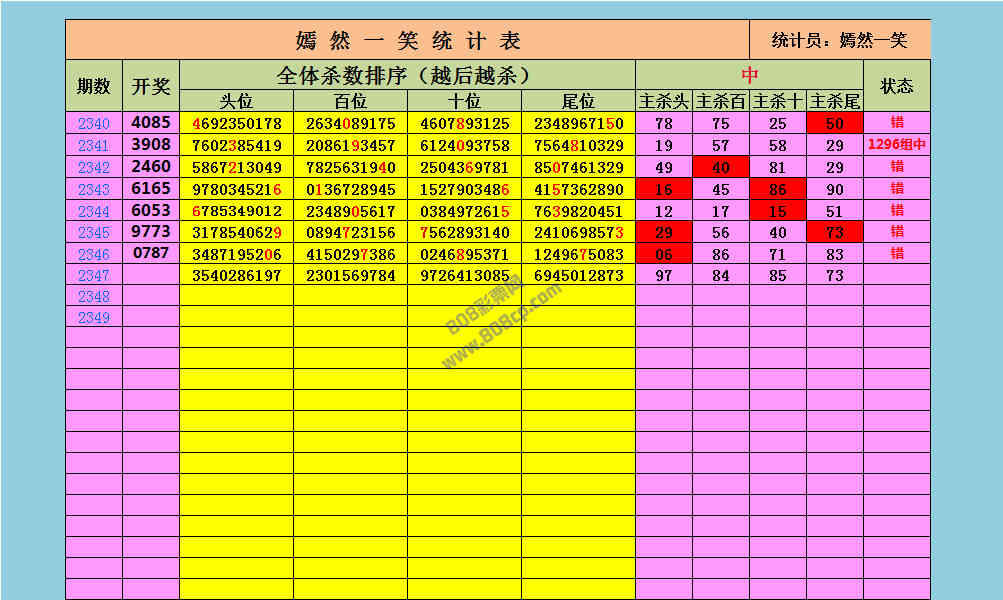Select the 1296组中 status cell
This screenshot has width=1003, height=600.
[896, 145]
